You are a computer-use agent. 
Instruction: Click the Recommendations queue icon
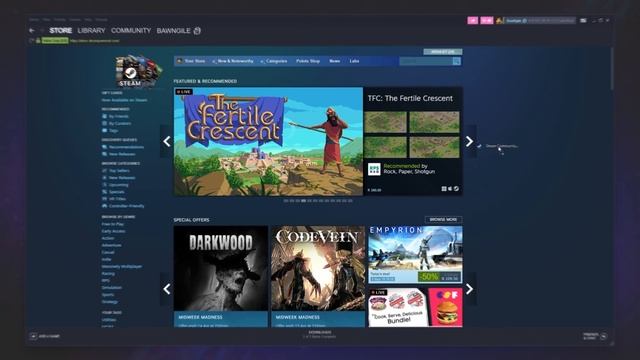tap(104, 147)
